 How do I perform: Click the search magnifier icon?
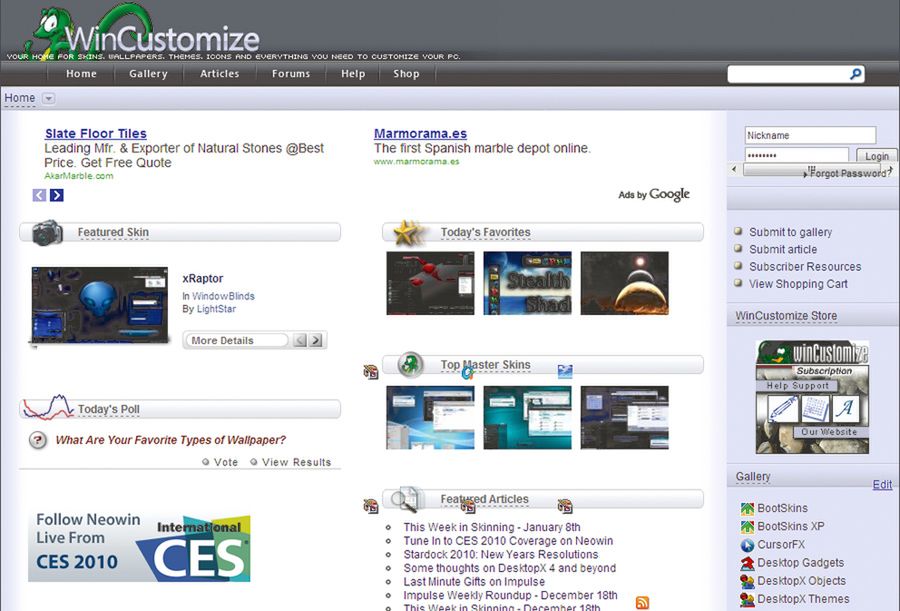point(855,74)
